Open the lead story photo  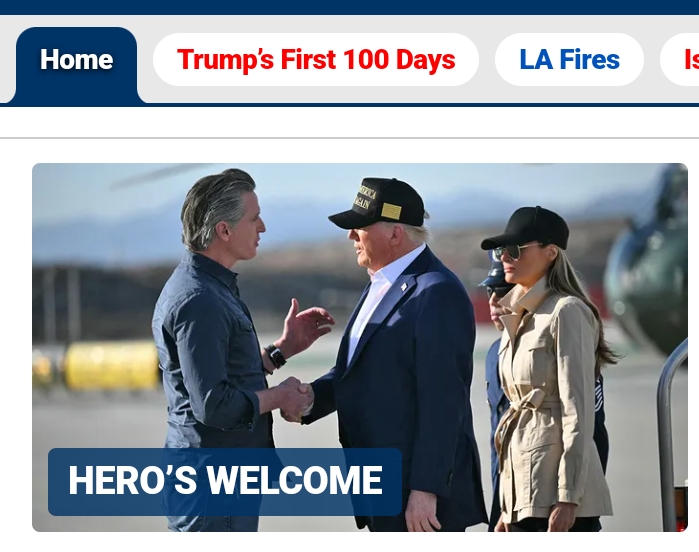[x=360, y=347]
